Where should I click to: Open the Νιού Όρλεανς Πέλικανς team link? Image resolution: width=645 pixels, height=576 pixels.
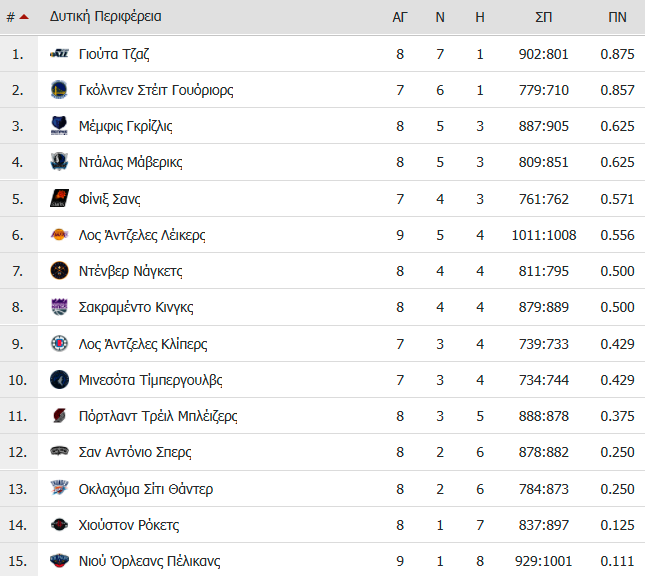[x=149, y=561]
